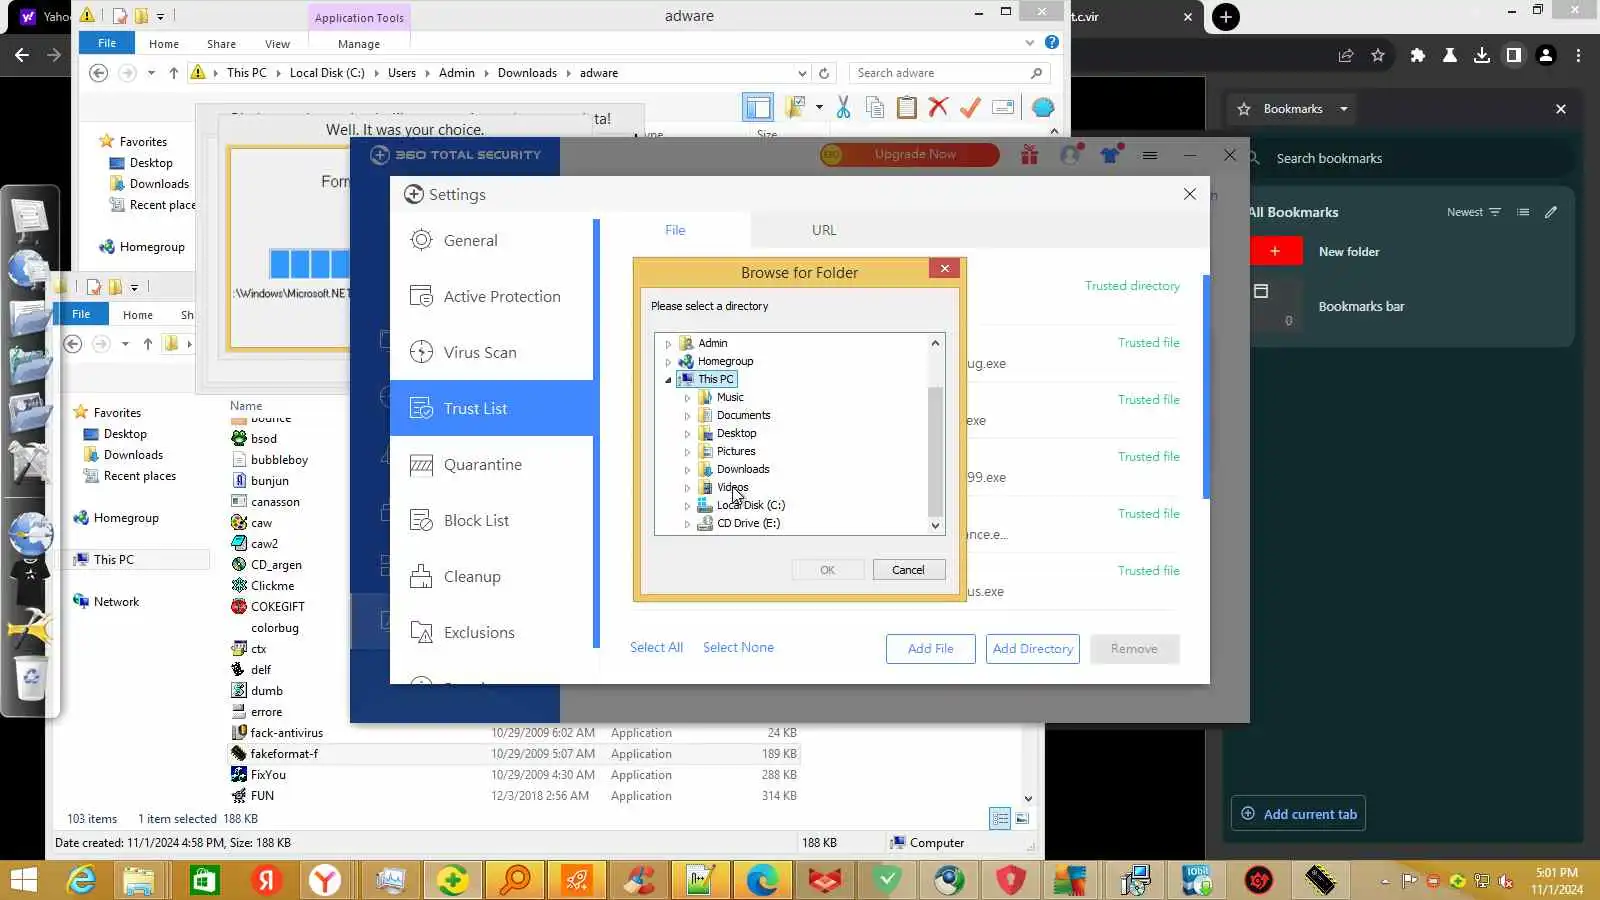
Task: Click Add current tab in Bookmarks panel
Action: point(1298,814)
